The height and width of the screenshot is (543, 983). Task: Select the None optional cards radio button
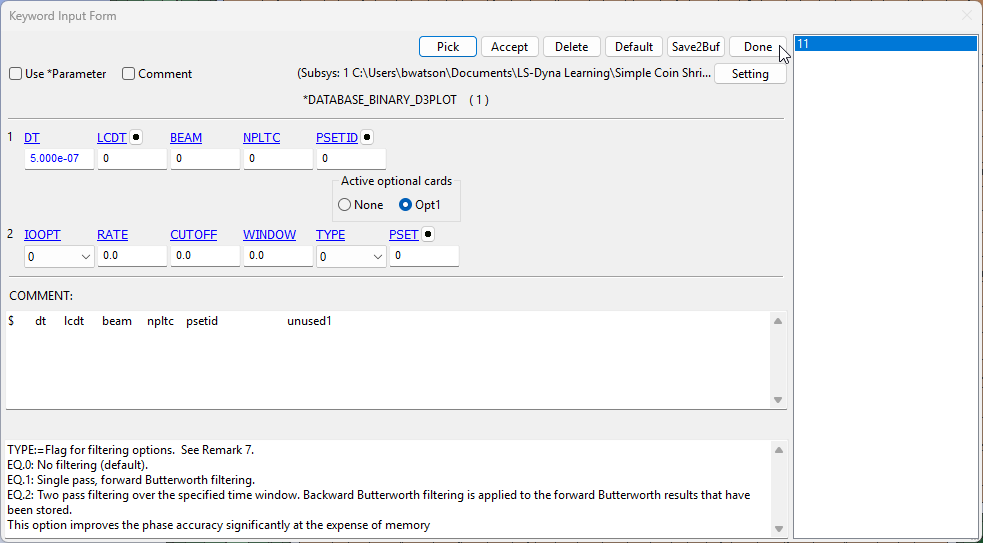click(345, 205)
